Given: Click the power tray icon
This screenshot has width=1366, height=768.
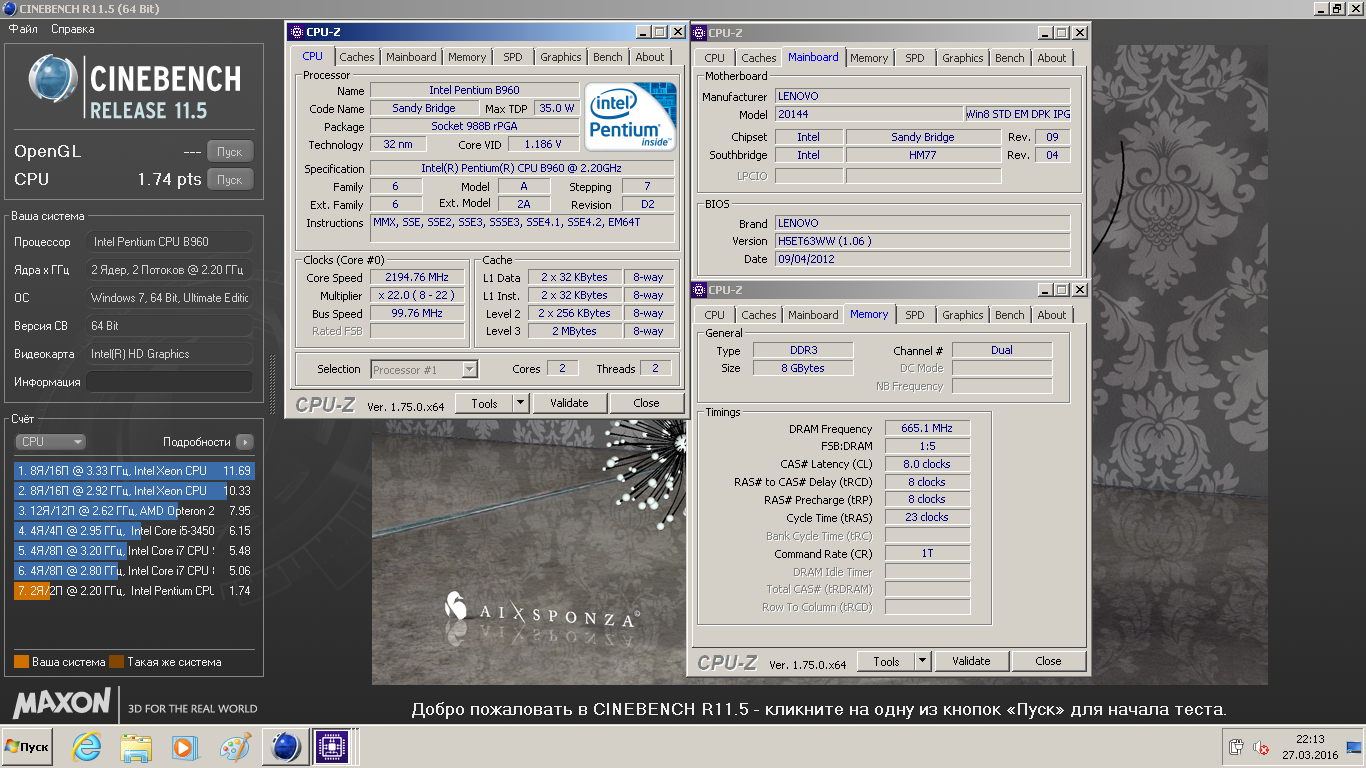Looking at the screenshot, I should coord(1237,747).
